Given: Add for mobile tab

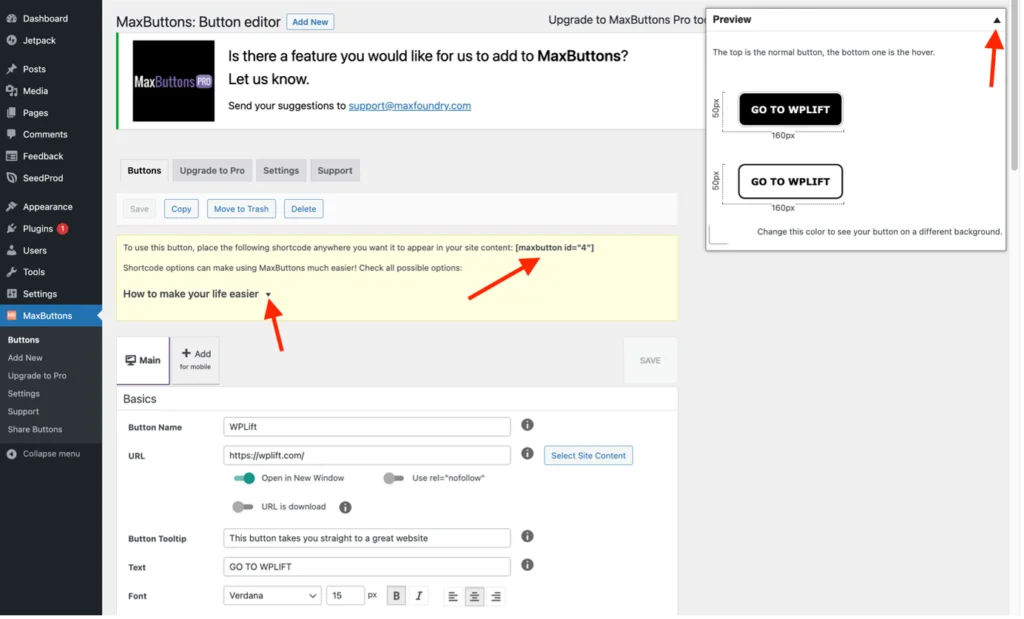Looking at the screenshot, I should tap(195, 359).
